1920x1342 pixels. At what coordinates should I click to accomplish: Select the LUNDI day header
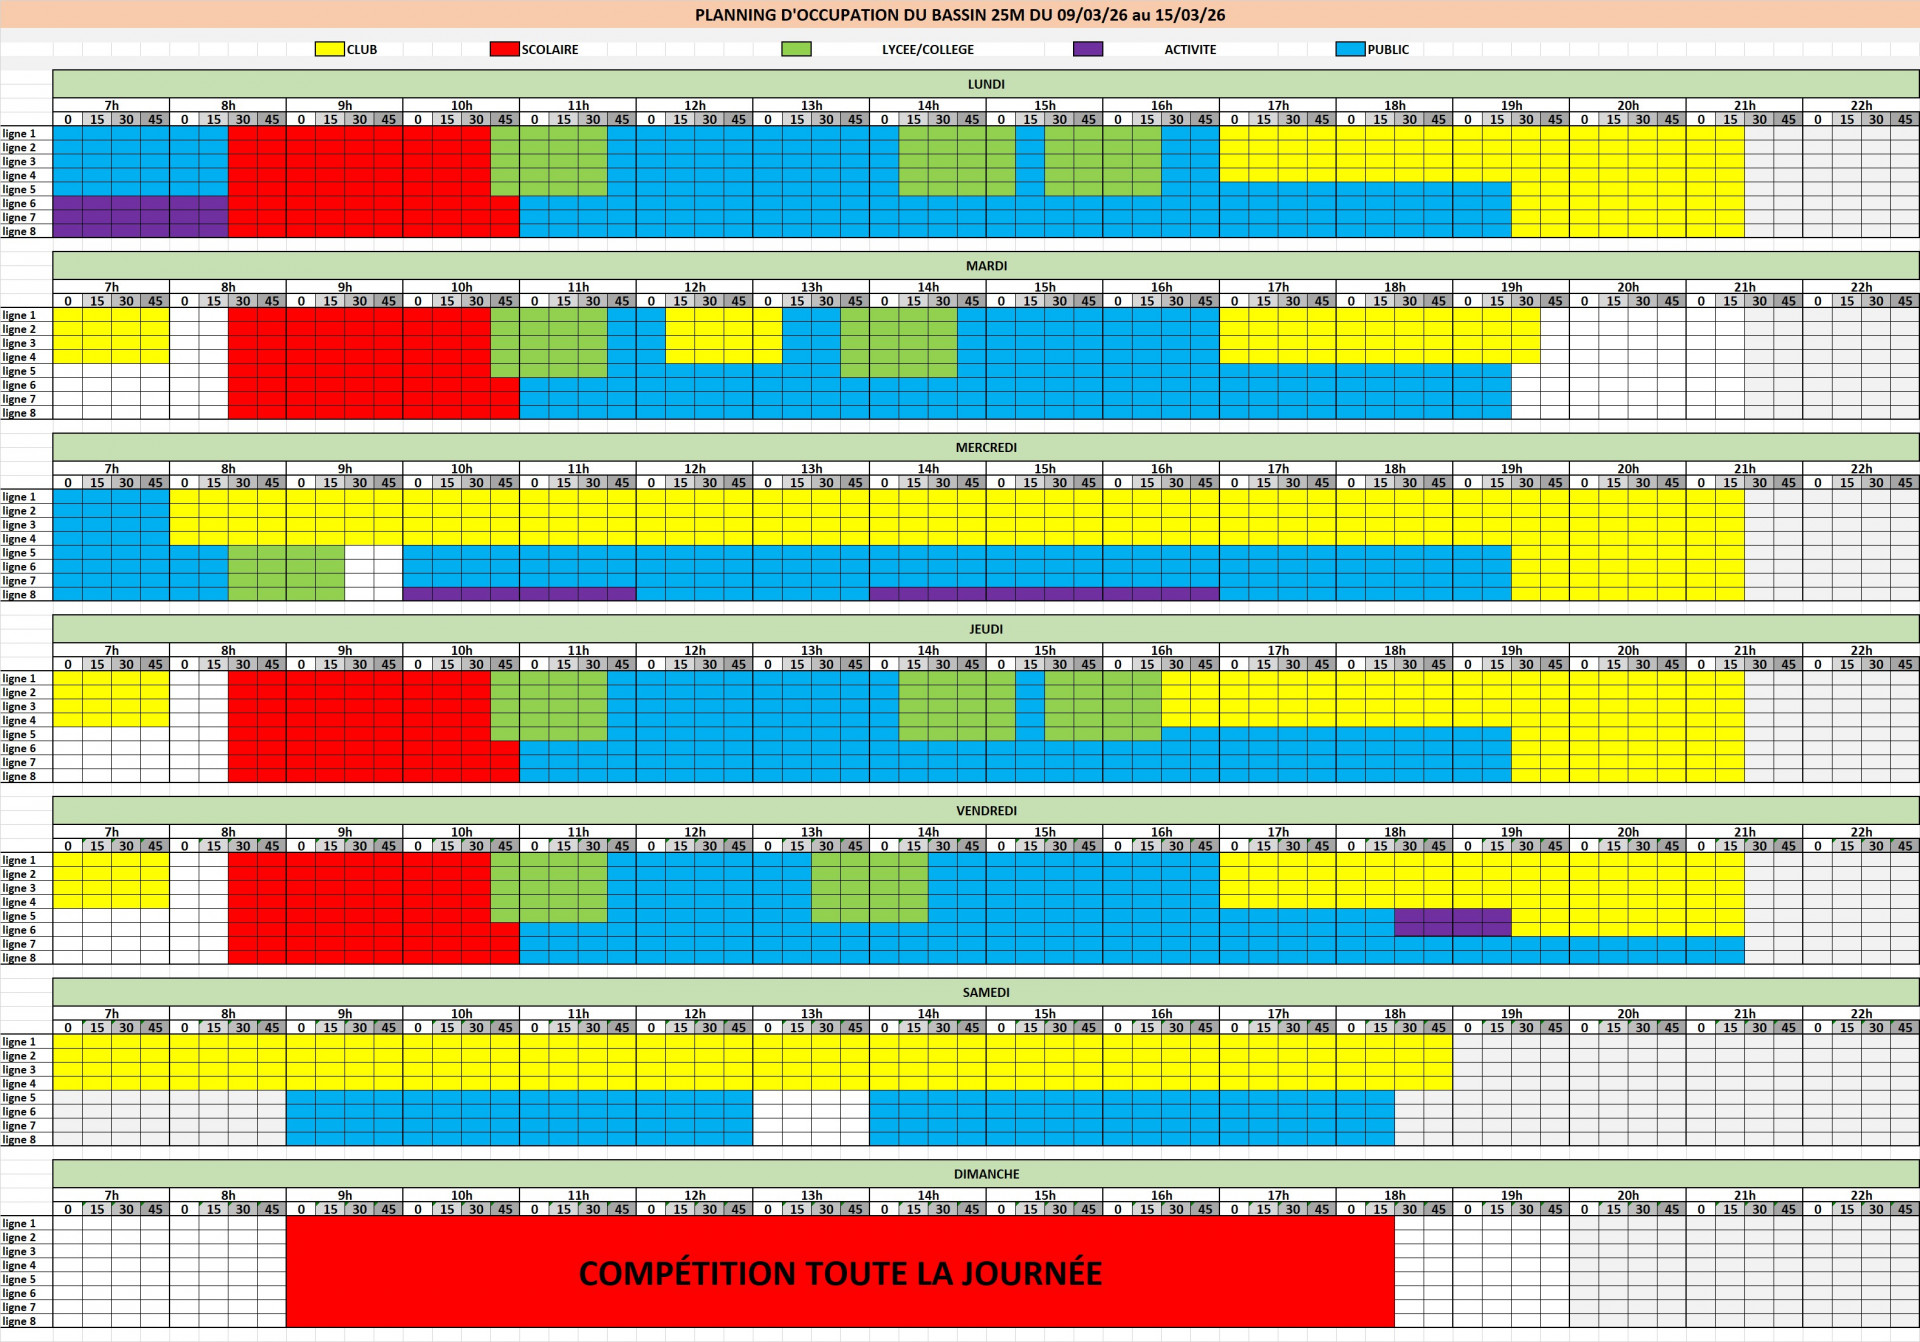[x=985, y=84]
